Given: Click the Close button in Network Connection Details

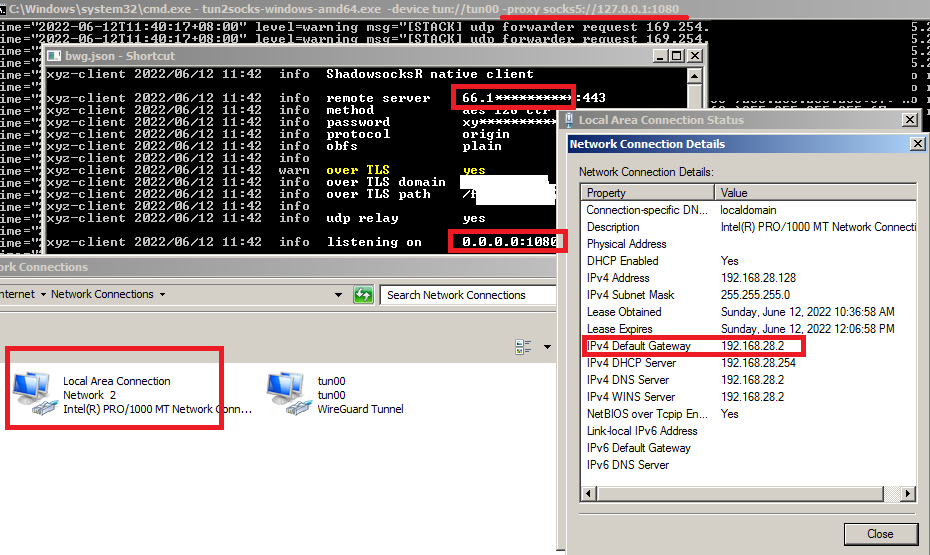Looking at the screenshot, I should (x=880, y=534).
